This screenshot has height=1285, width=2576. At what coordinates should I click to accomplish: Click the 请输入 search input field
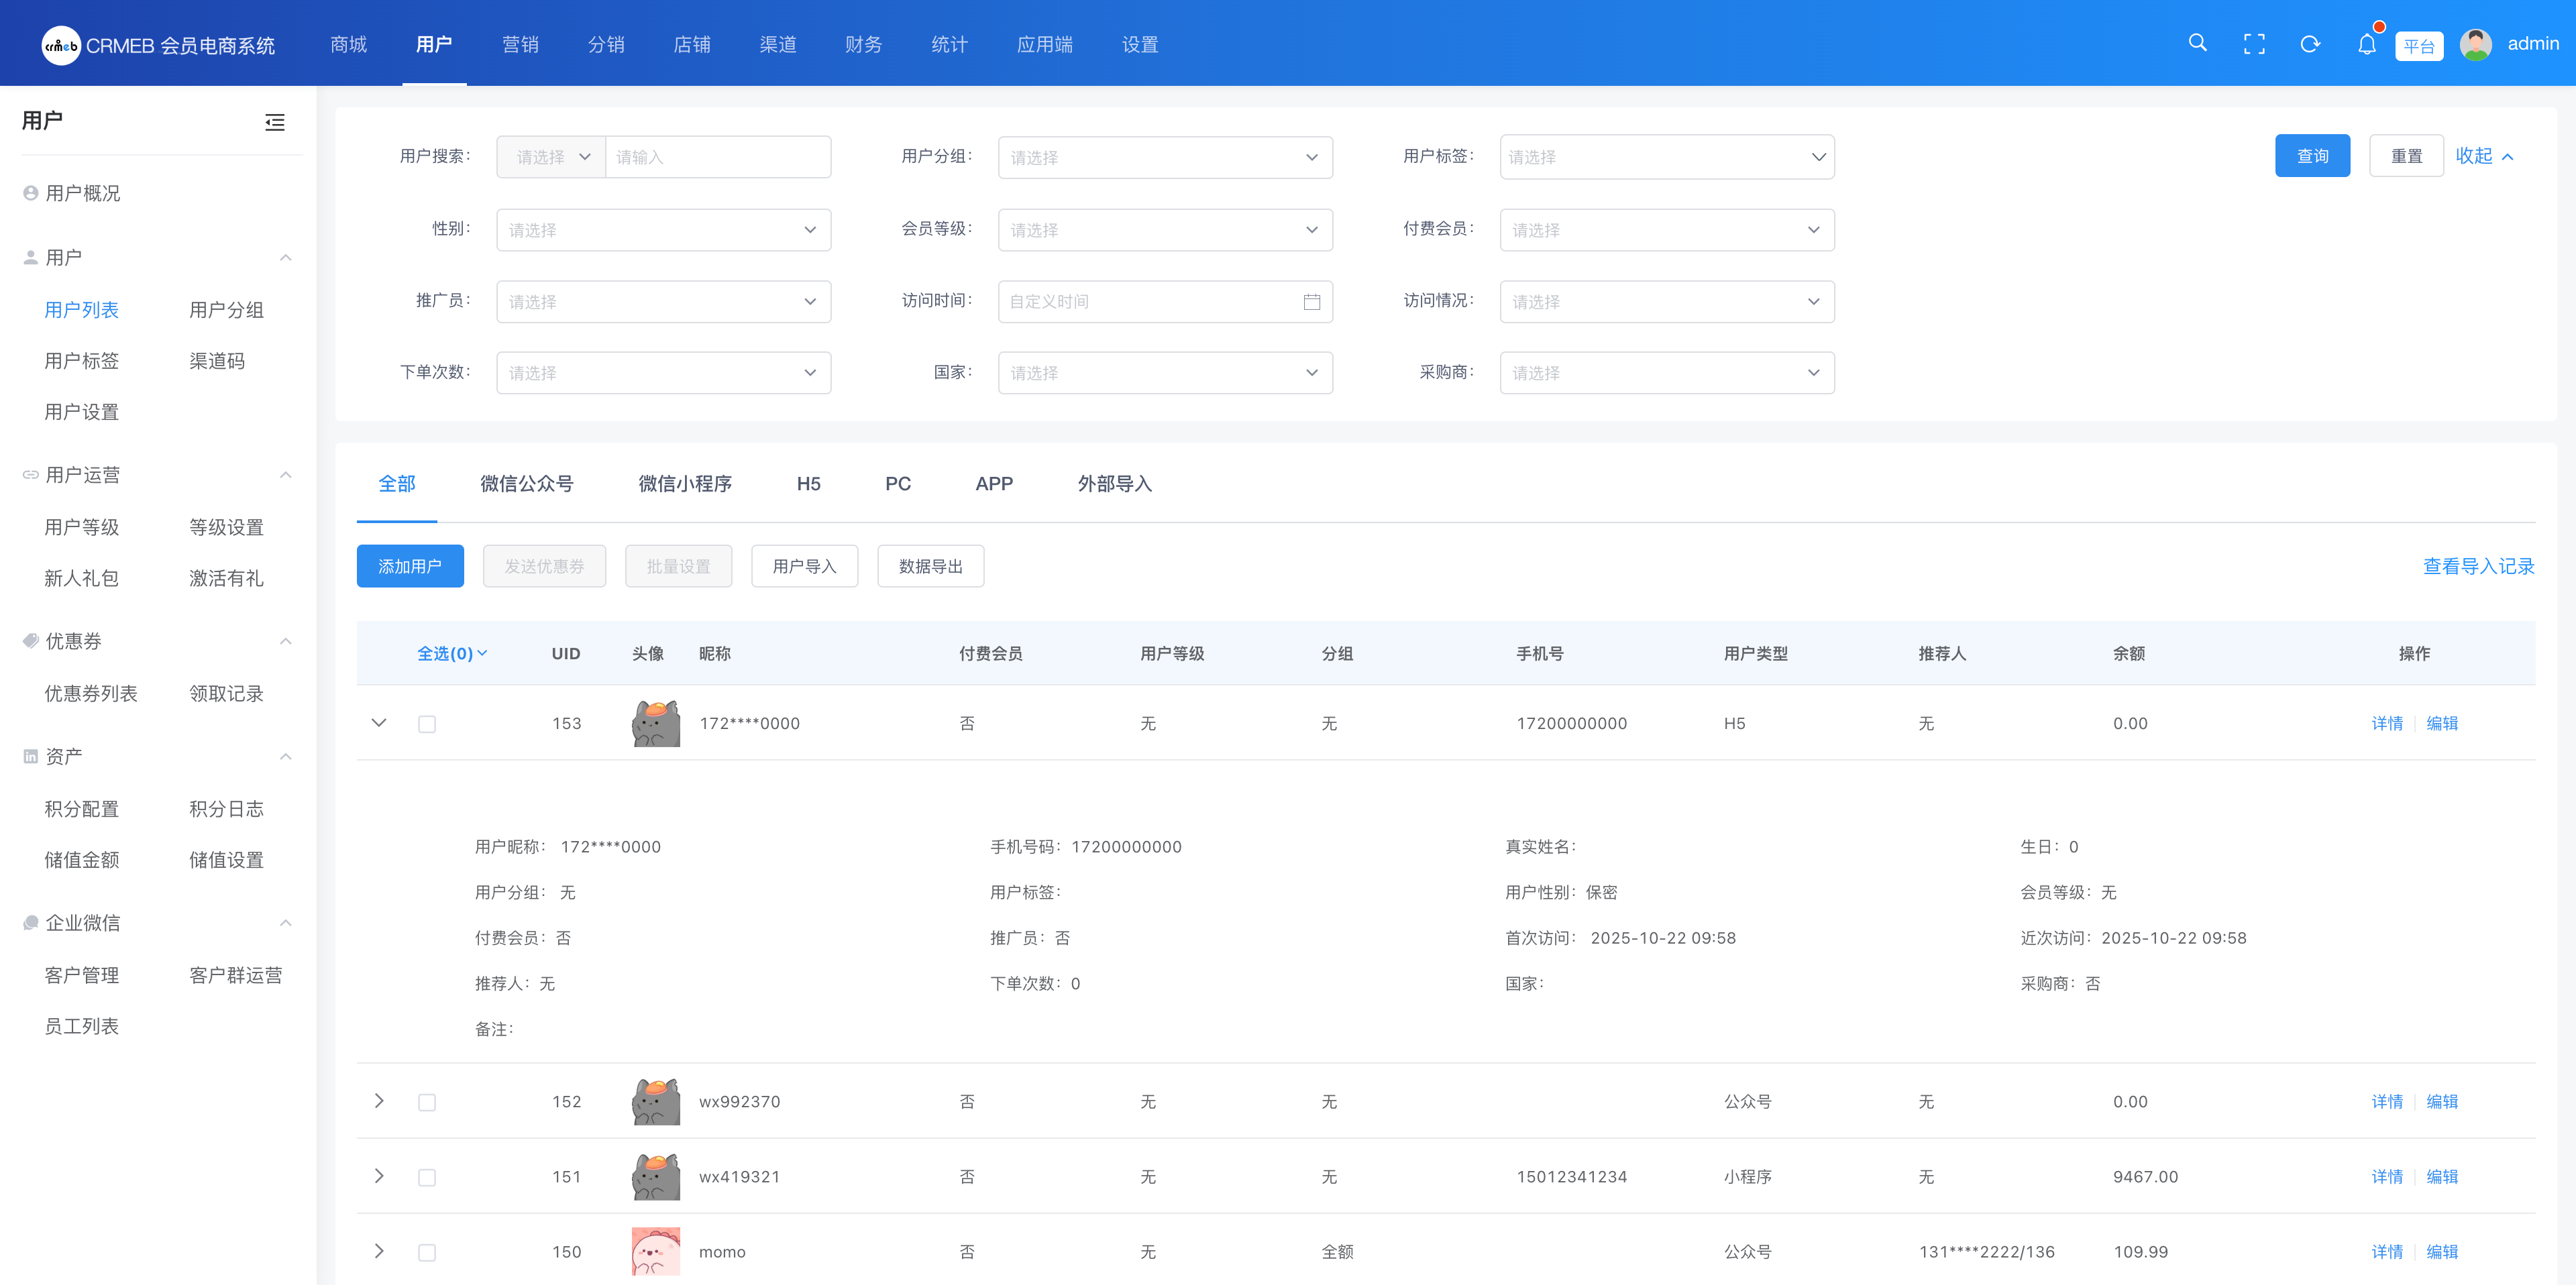point(718,156)
